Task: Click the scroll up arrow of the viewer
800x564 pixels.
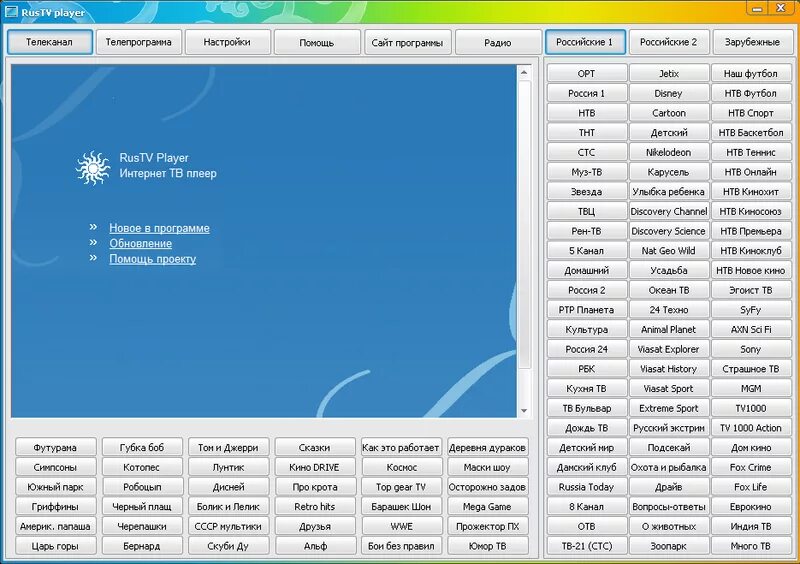Action: coord(524,73)
